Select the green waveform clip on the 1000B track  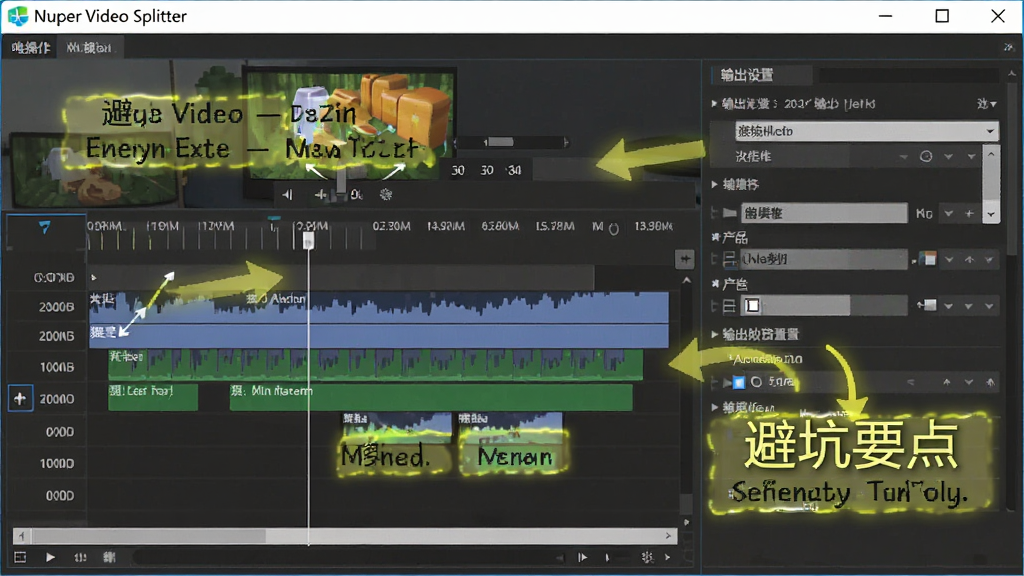[376, 364]
